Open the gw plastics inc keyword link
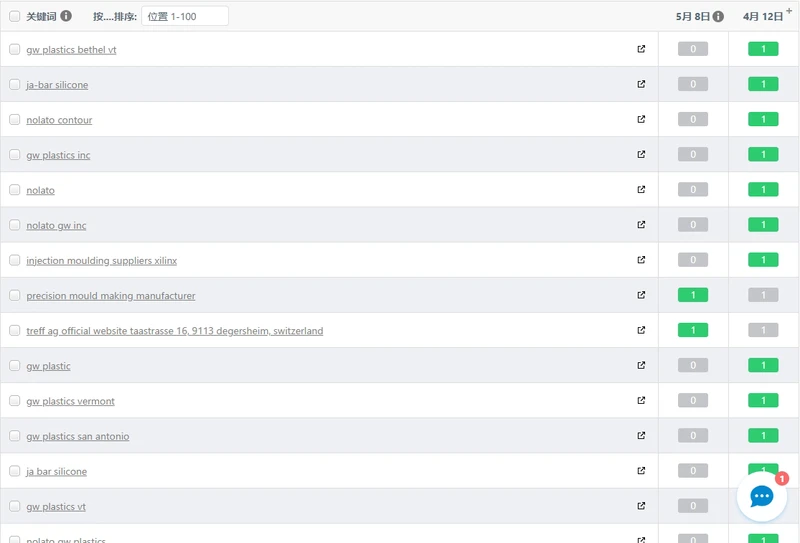This screenshot has width=800, height=543. [x=58, y=156]
